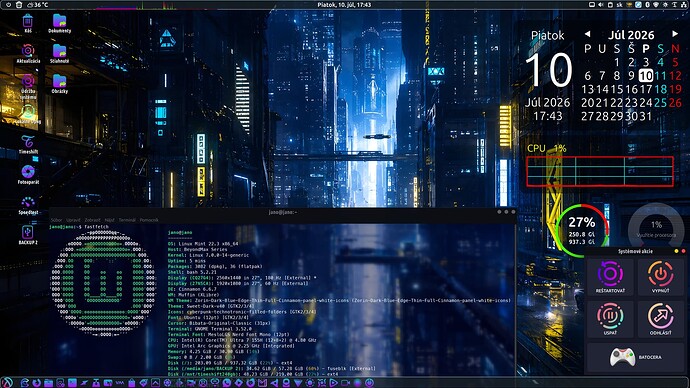
Task: Open the Dokumenty folder on desktop
Action: pos(59,23)
